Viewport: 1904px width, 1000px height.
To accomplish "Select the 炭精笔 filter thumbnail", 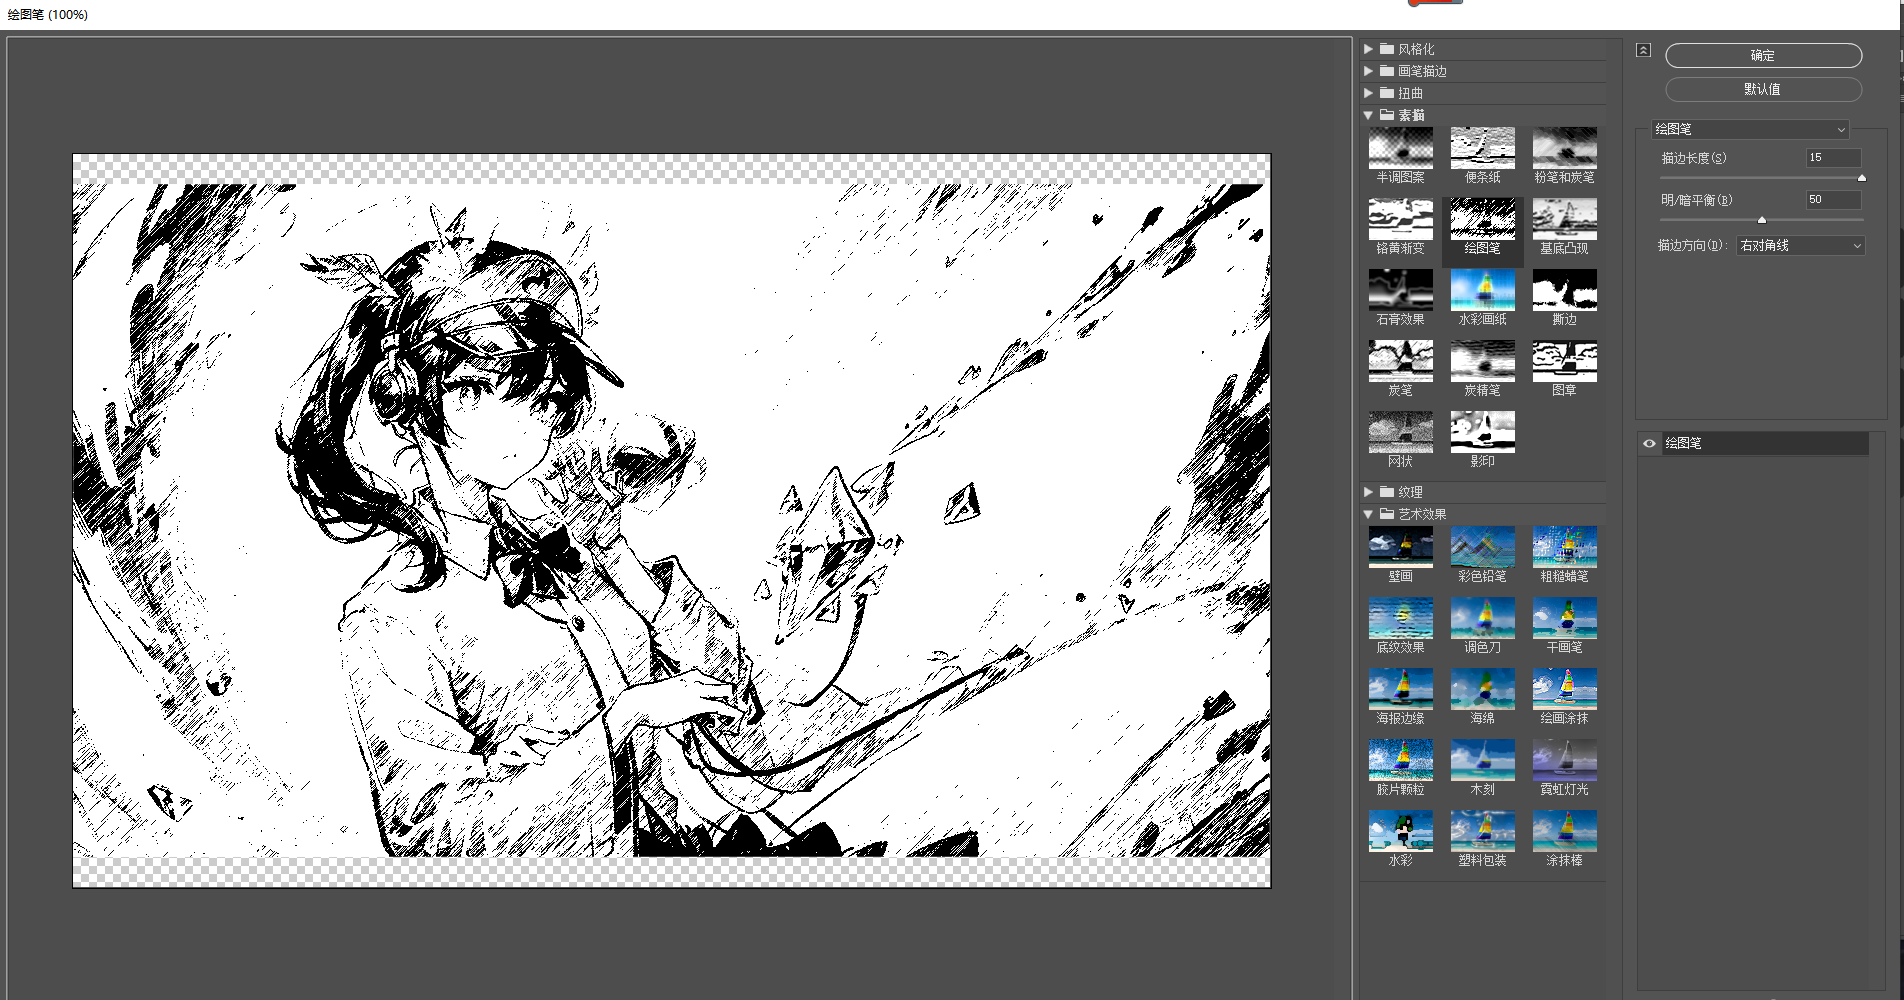I will (1482, 361).
